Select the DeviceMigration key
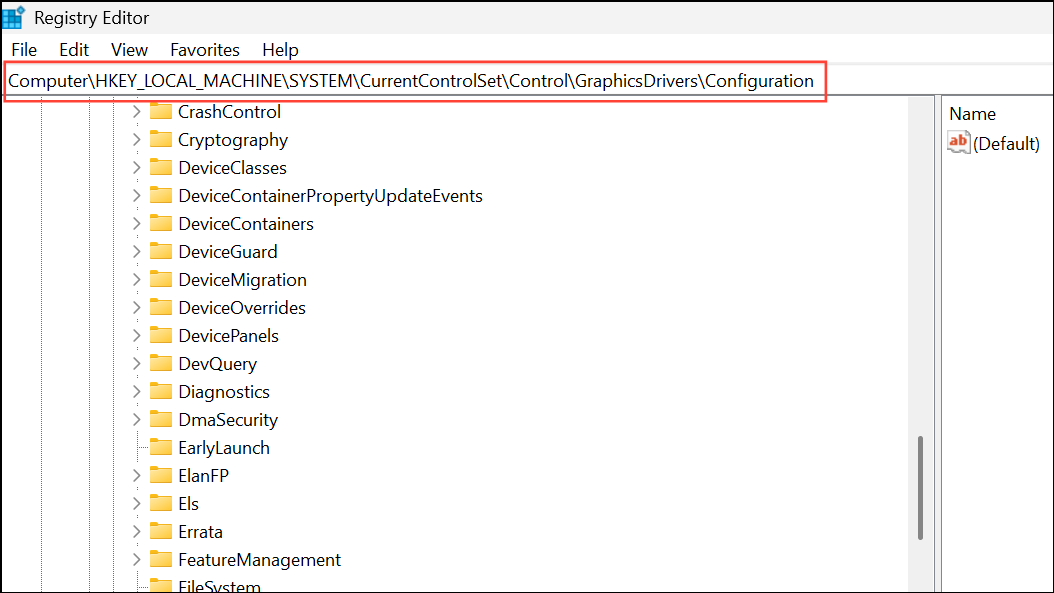The height and width of the screenshot is (593, 1054). (242, 279)
